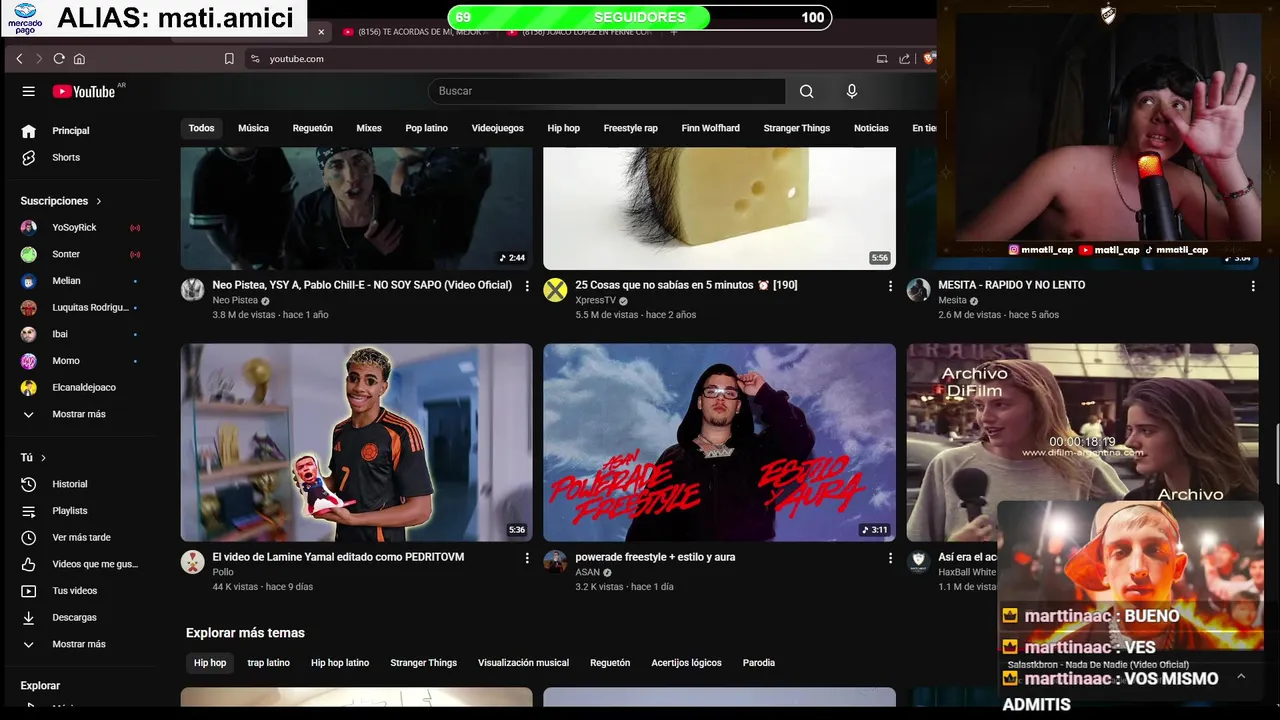Click the Mesita channel name link
The height and width of the screenshot is (720, 1280).
click(x=952, y=300)
